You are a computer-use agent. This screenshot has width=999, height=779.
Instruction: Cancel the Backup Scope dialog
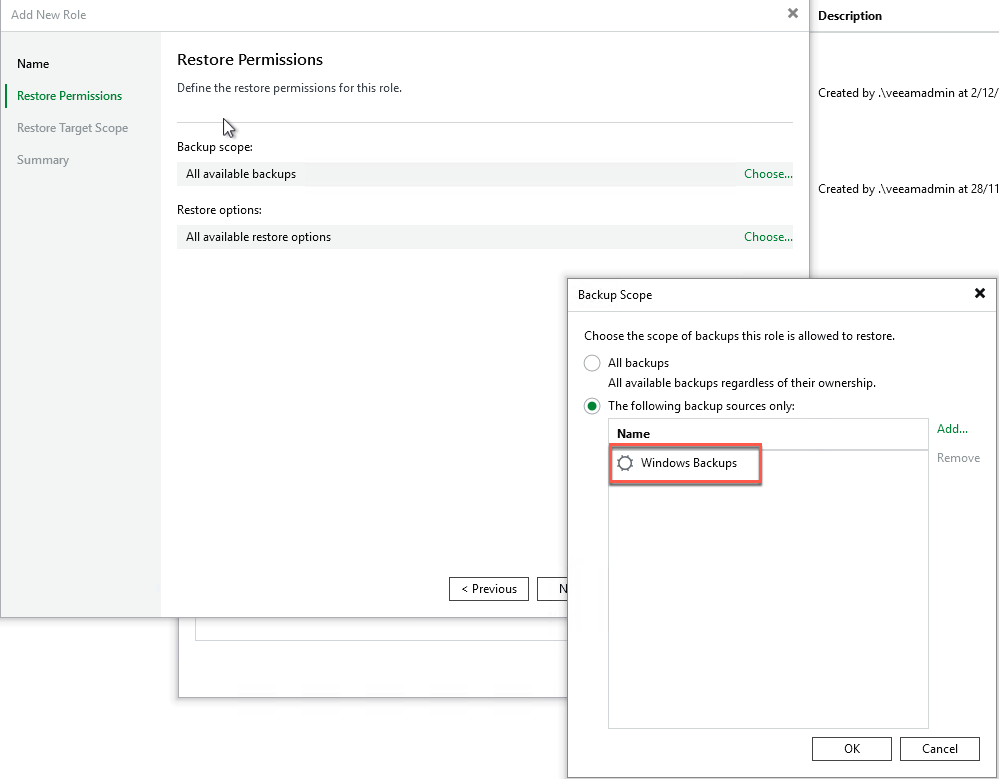point(939,748)
